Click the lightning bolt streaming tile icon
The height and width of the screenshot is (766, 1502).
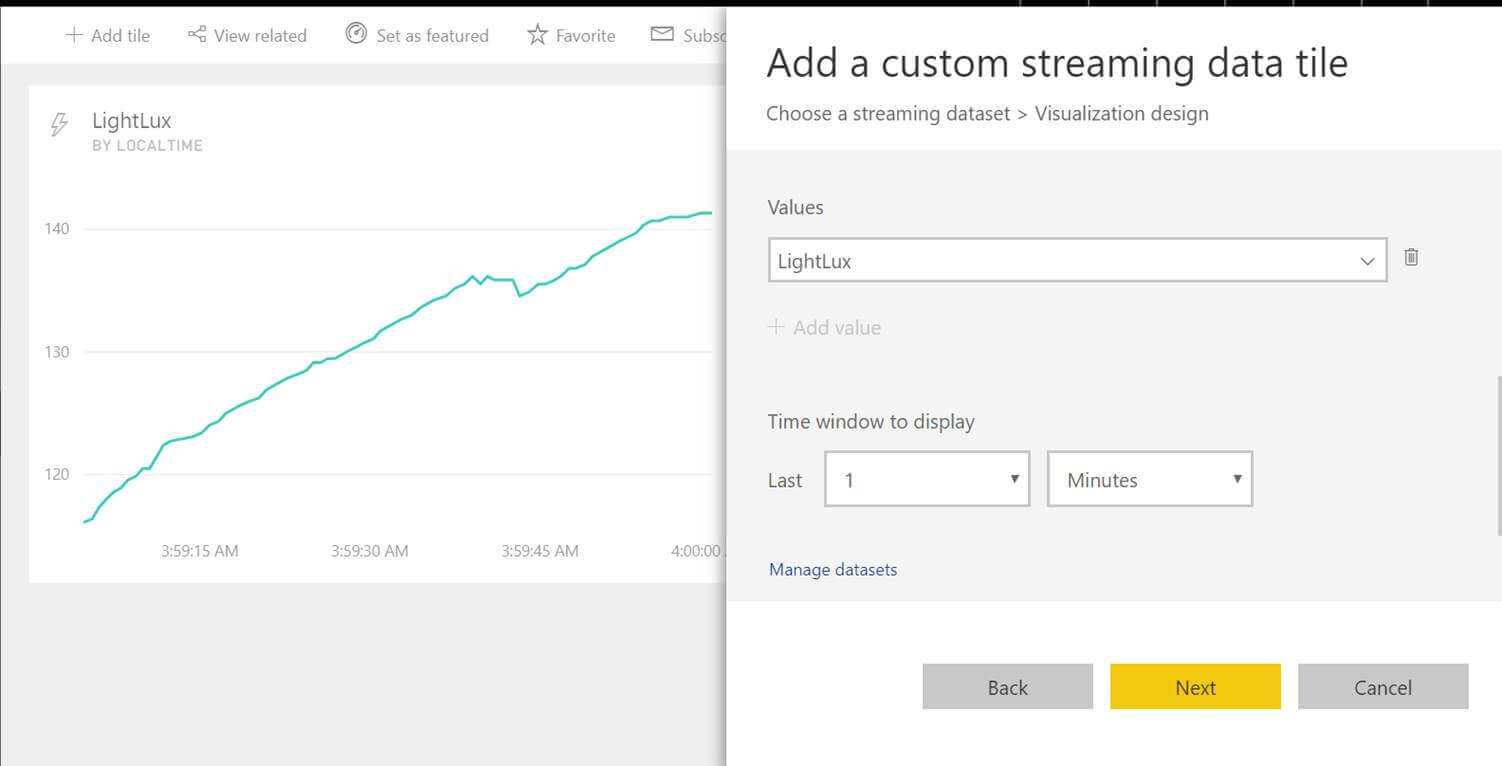pos(59,125)
